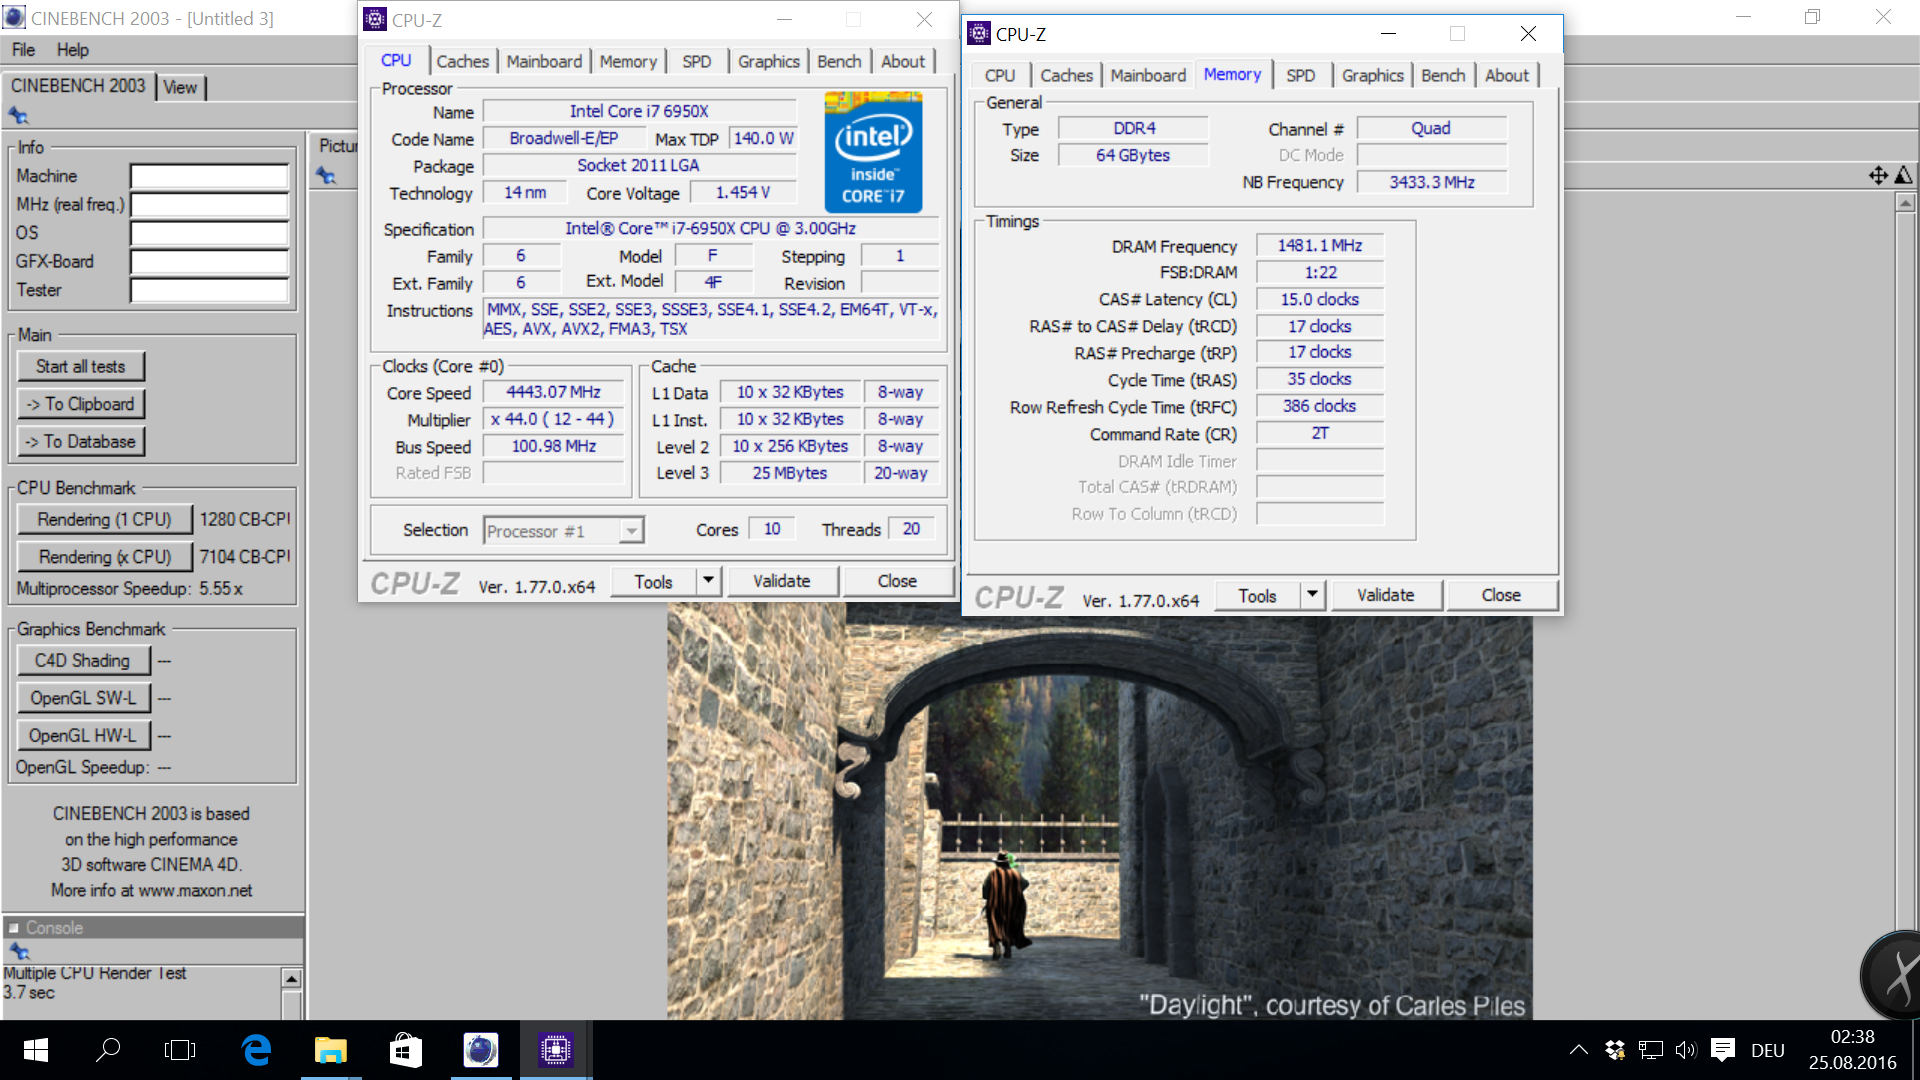Open the Action Center notification icon

pyautogui.click(x=1723, y=1049)
